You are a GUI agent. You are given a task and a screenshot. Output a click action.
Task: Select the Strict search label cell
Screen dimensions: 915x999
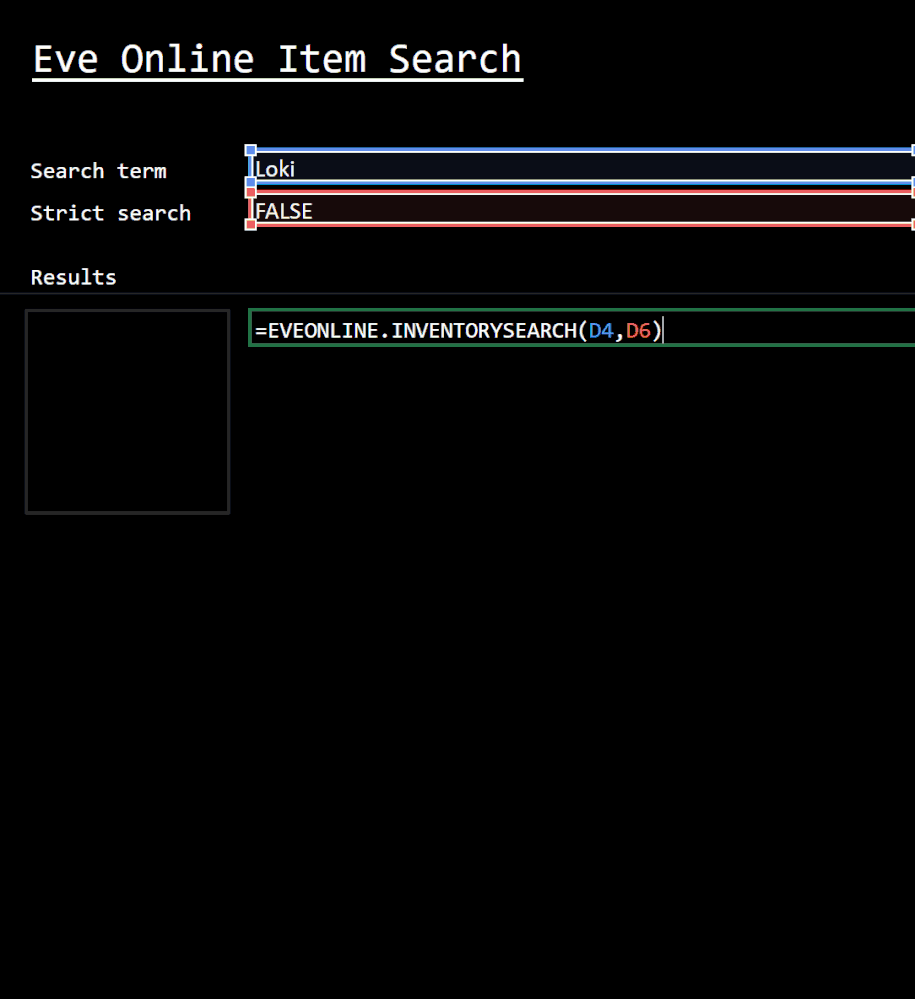(x=111, y=213)
